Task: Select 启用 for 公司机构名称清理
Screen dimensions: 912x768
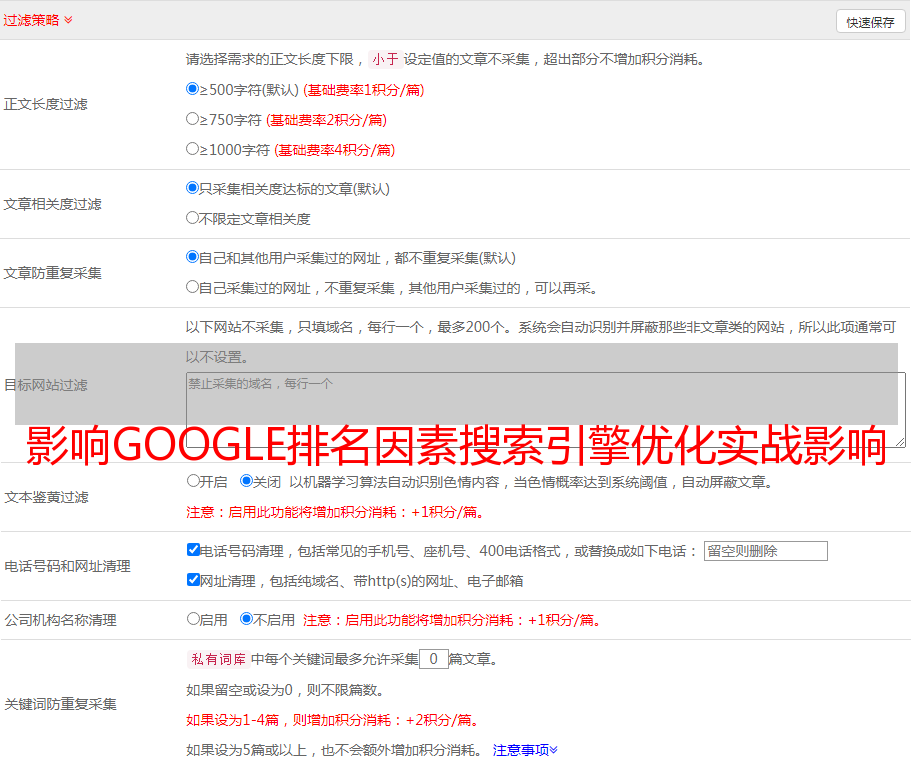Action: coord(193,618)
